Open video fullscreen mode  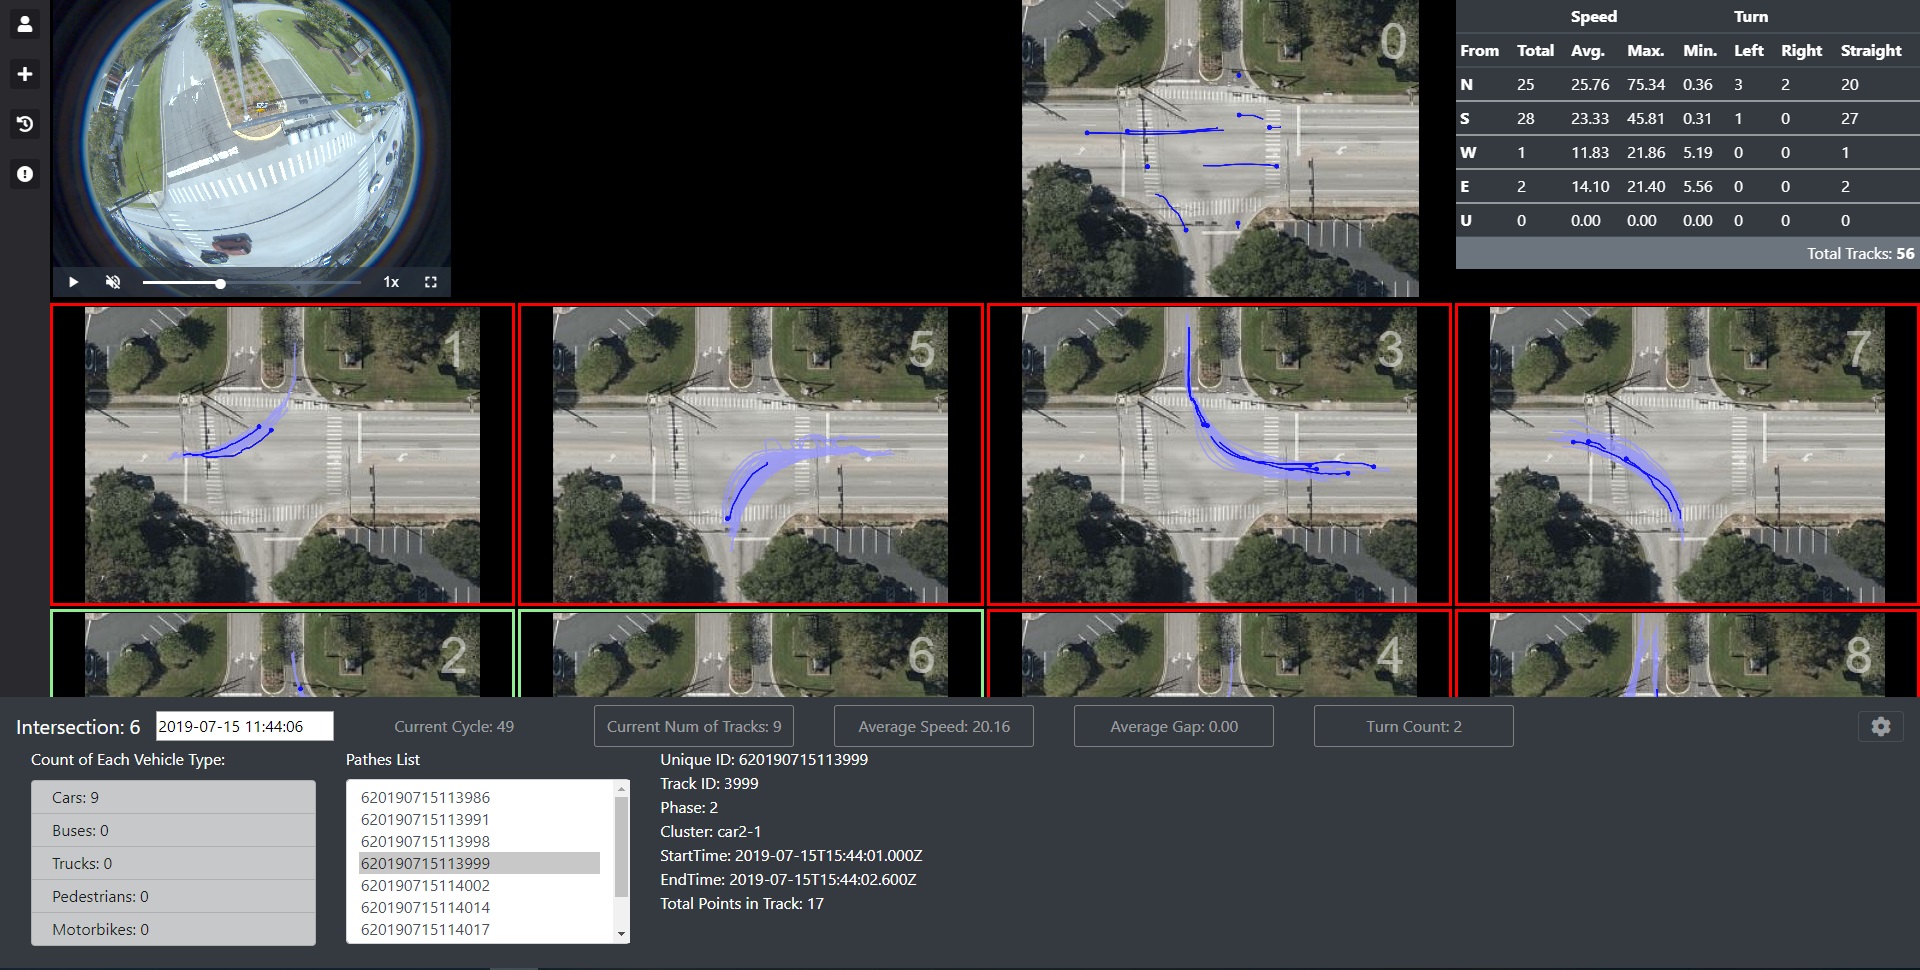[431, 282]
